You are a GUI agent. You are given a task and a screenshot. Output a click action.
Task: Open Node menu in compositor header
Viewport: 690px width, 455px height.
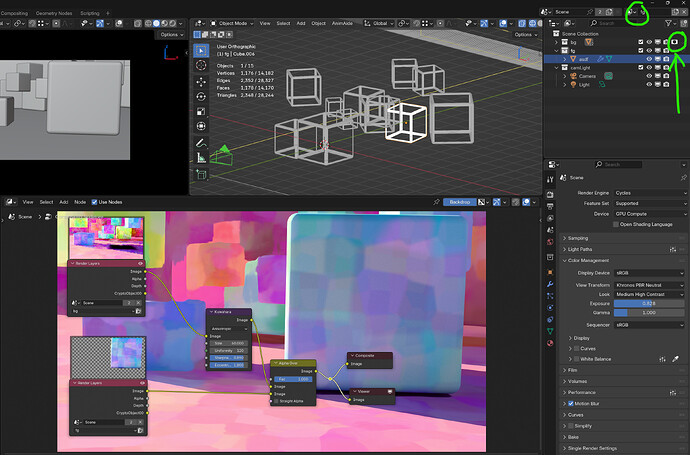(x=80, y=202)
